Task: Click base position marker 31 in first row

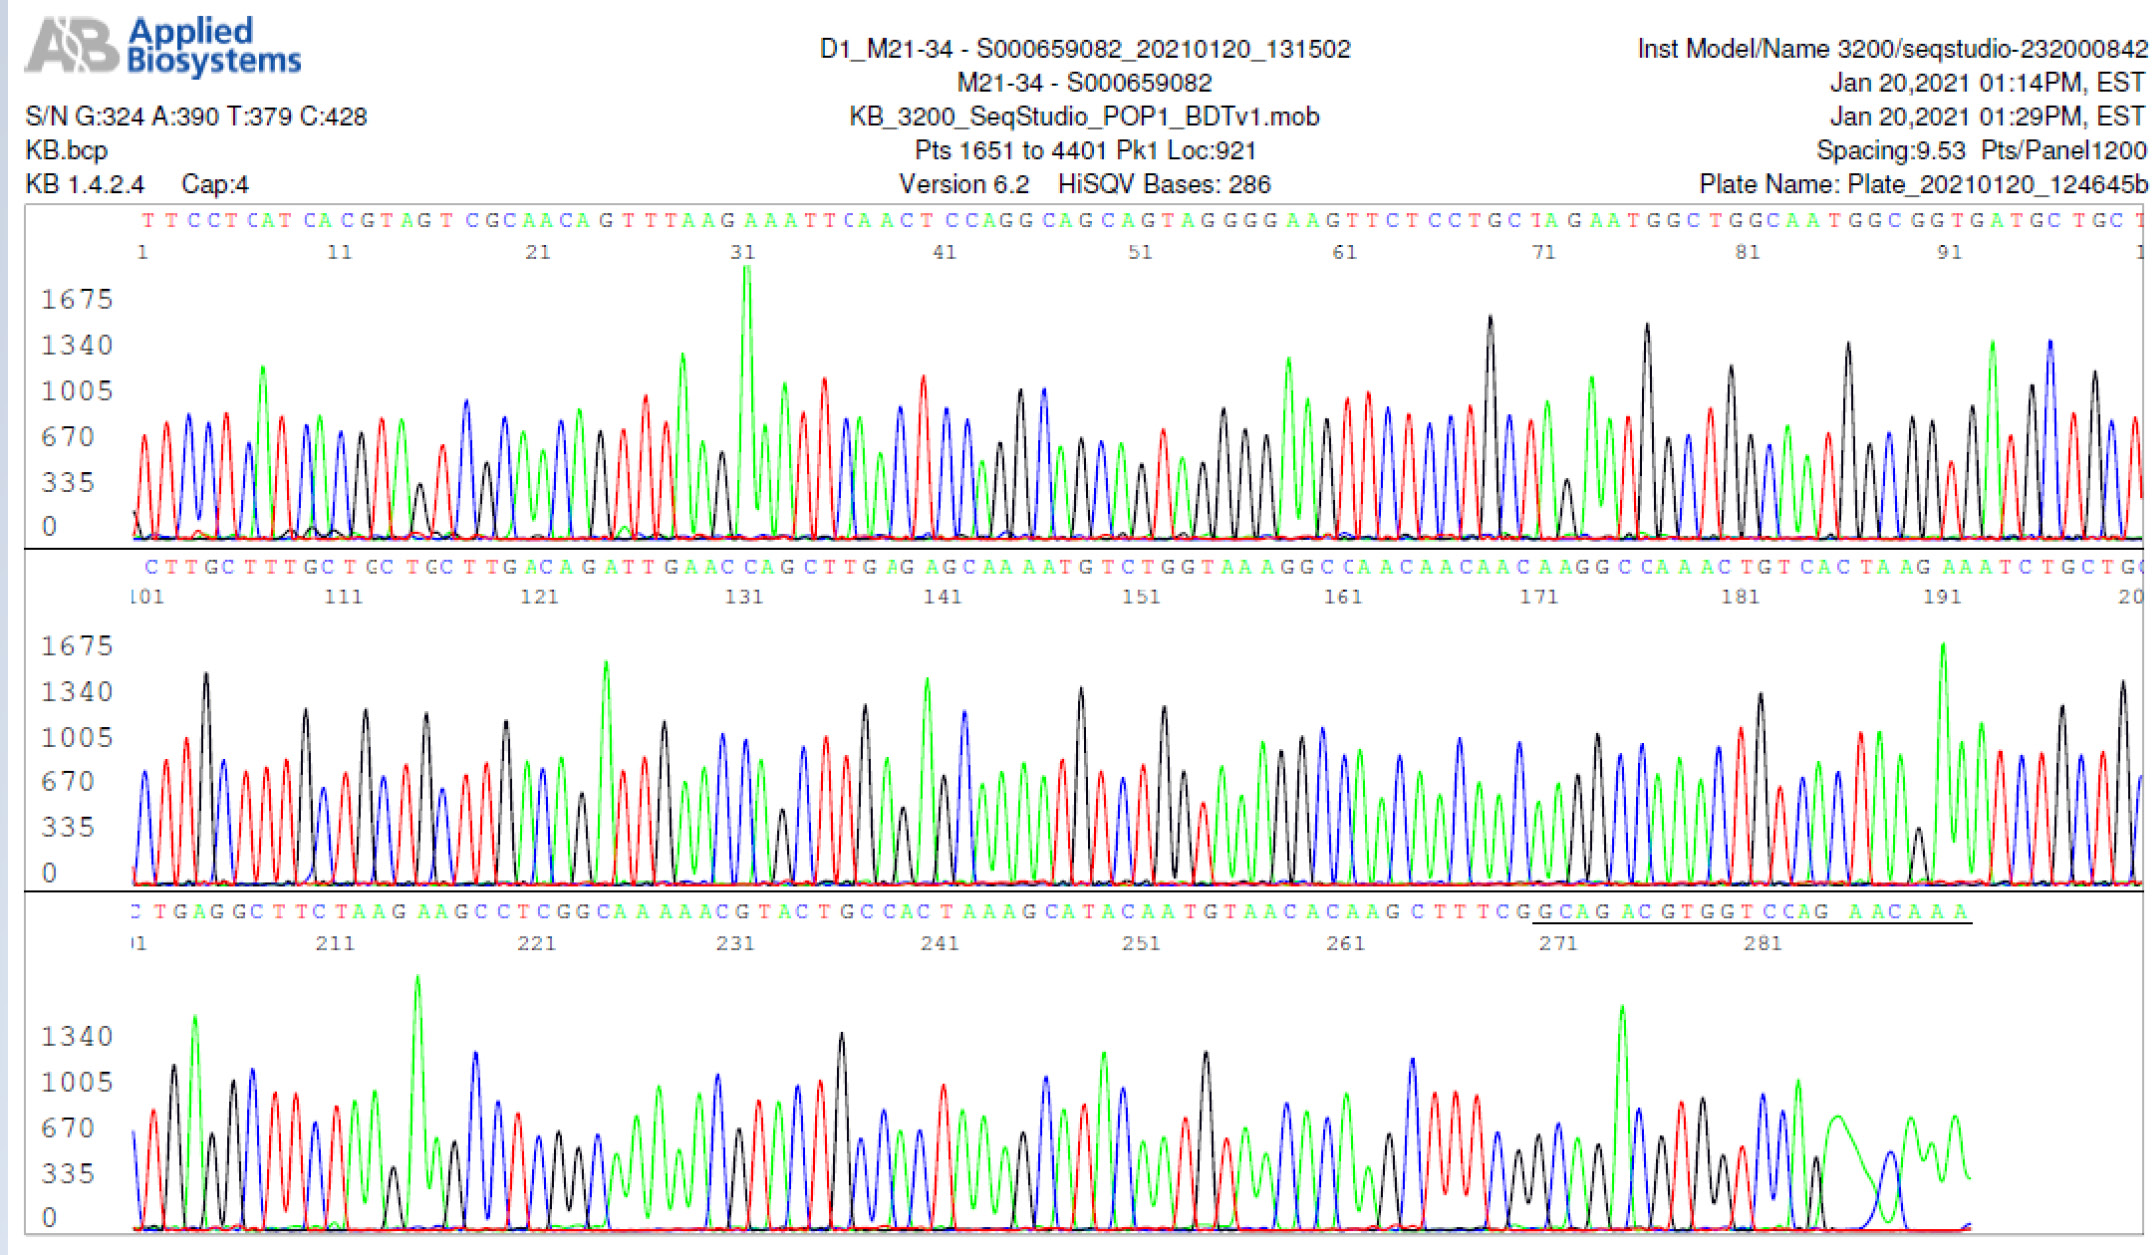Action: click(x=742, y=252)
